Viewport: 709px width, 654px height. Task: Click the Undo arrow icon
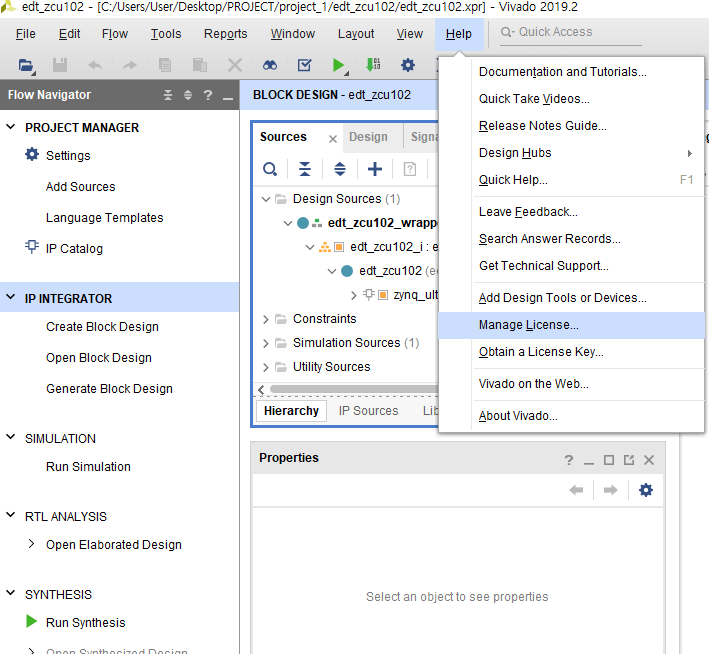[x=95, y=66]
